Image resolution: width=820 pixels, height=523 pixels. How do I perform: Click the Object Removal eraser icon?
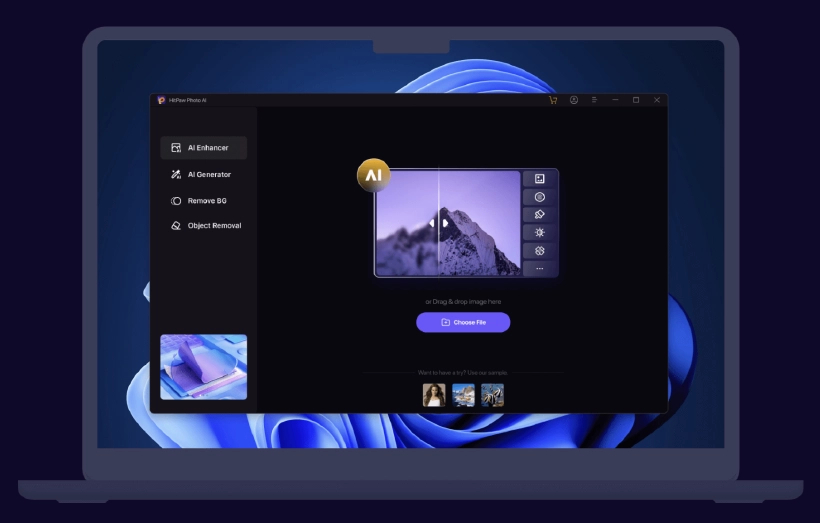[x=176, y=225]
